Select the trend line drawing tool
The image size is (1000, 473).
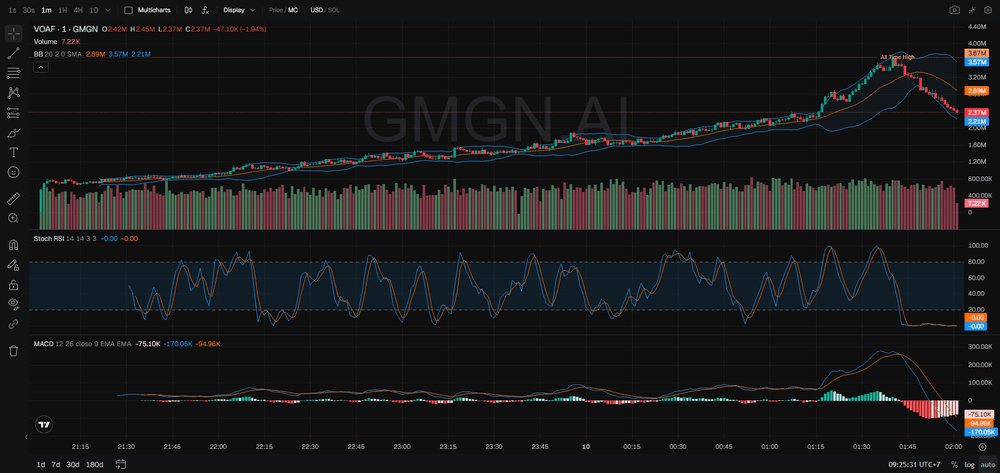[x=13, y=53]
